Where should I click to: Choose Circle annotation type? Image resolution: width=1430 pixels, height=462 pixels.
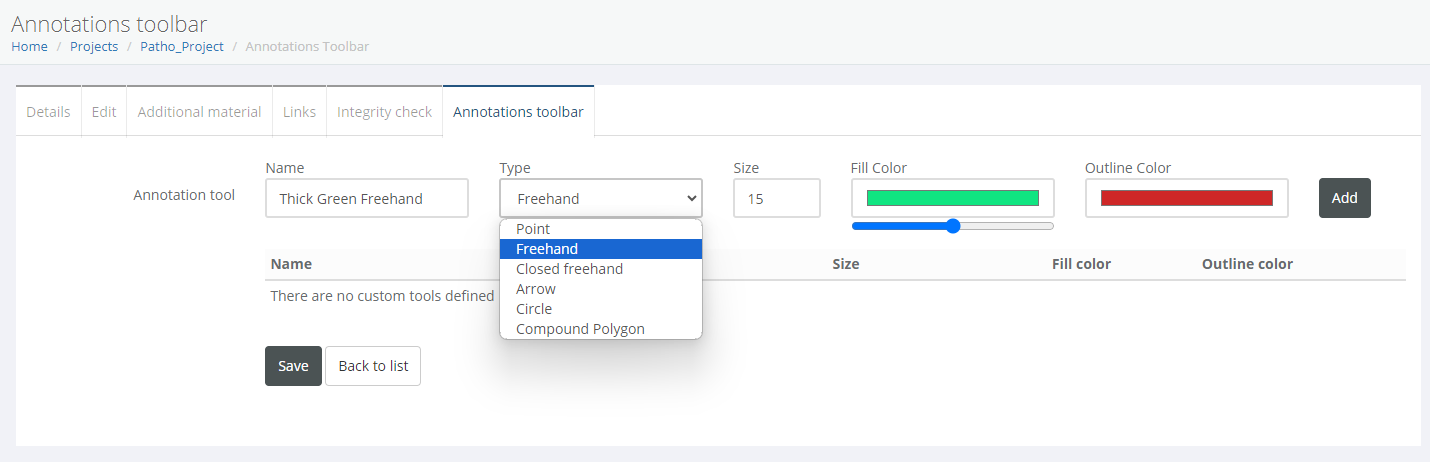[x=534, y=309]
